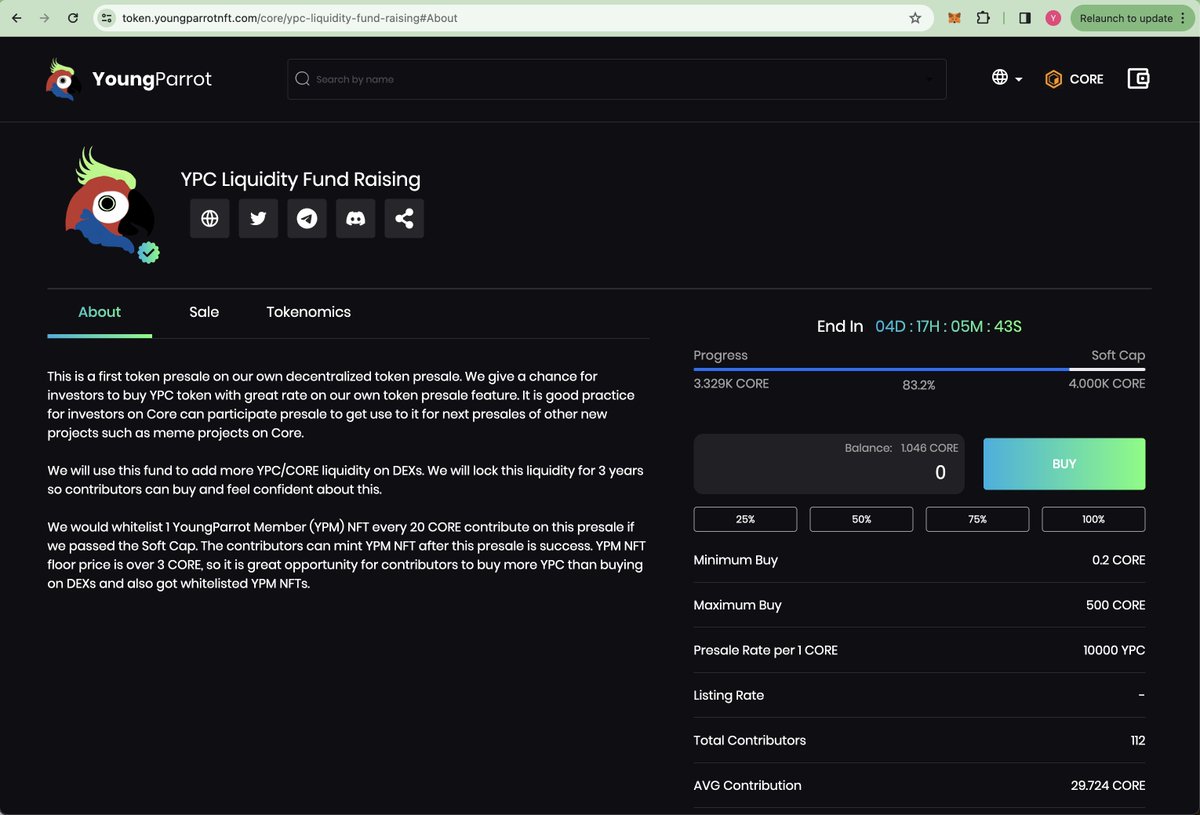
Task: Open the project website globe icon
Action: click(x=210, y=218)
